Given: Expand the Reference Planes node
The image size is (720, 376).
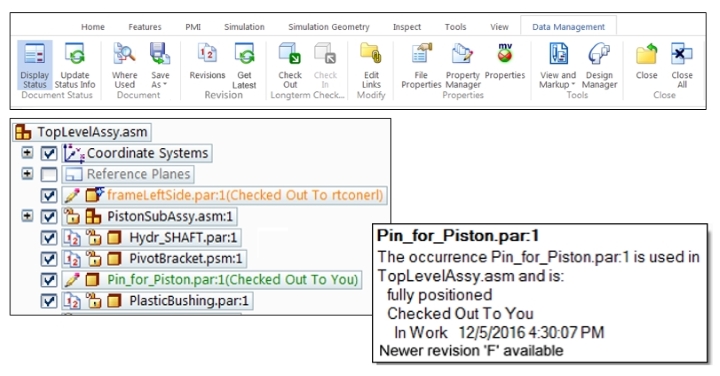Looking at the screenshot, I should pyautogui.click(x=27, y=174).
